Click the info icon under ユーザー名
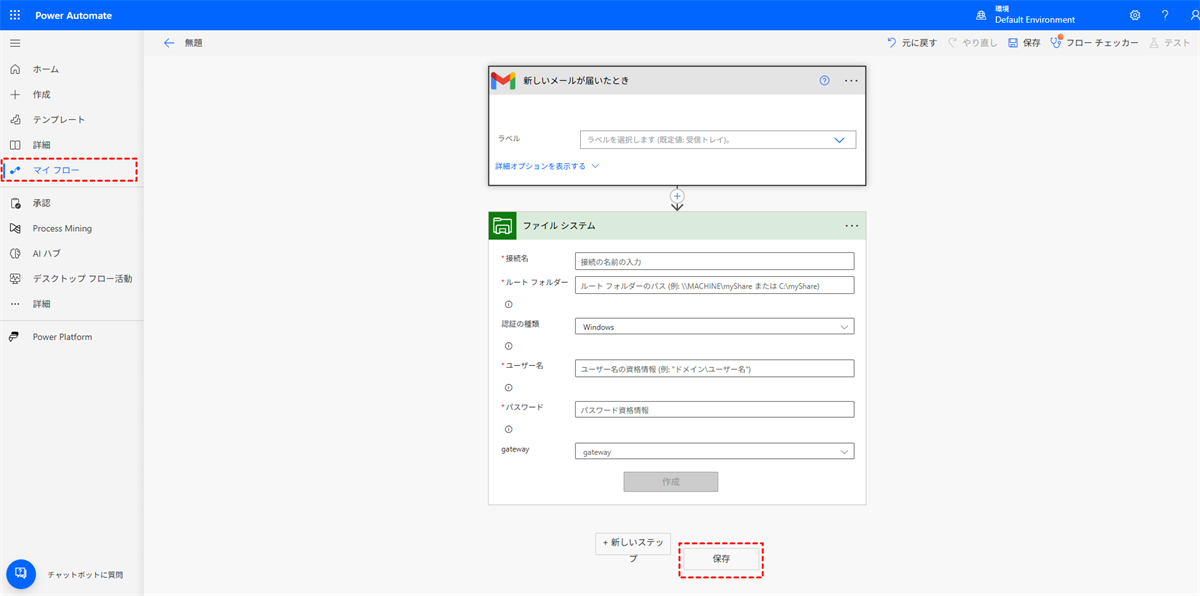The height and width of the screenshot is (596, 1200). click(508, 387)
